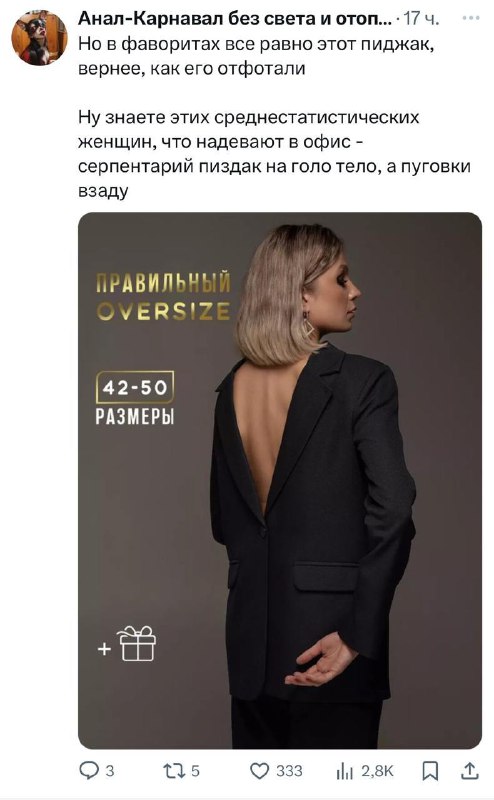The height and width of the screenshot is (800, 494).
Task: Click the like count 333
Action: point(289,770)
